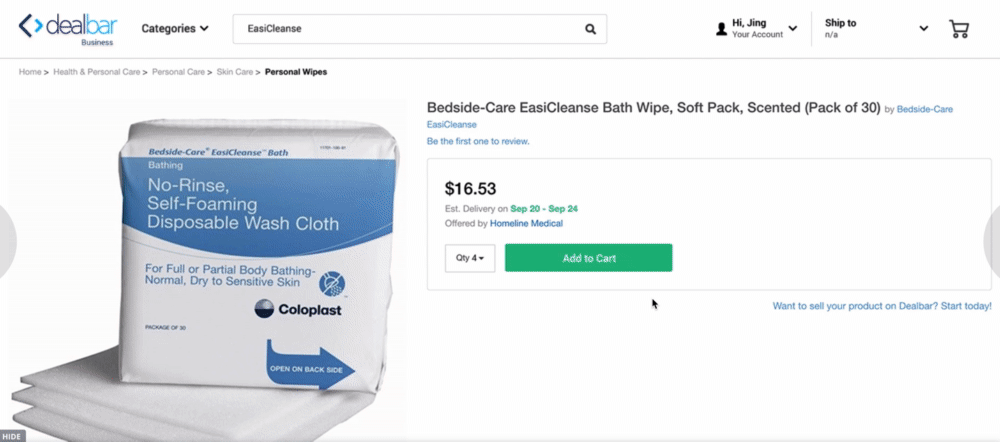
Task: Click the Add to Cart button
Action: (x=588, y=258)
